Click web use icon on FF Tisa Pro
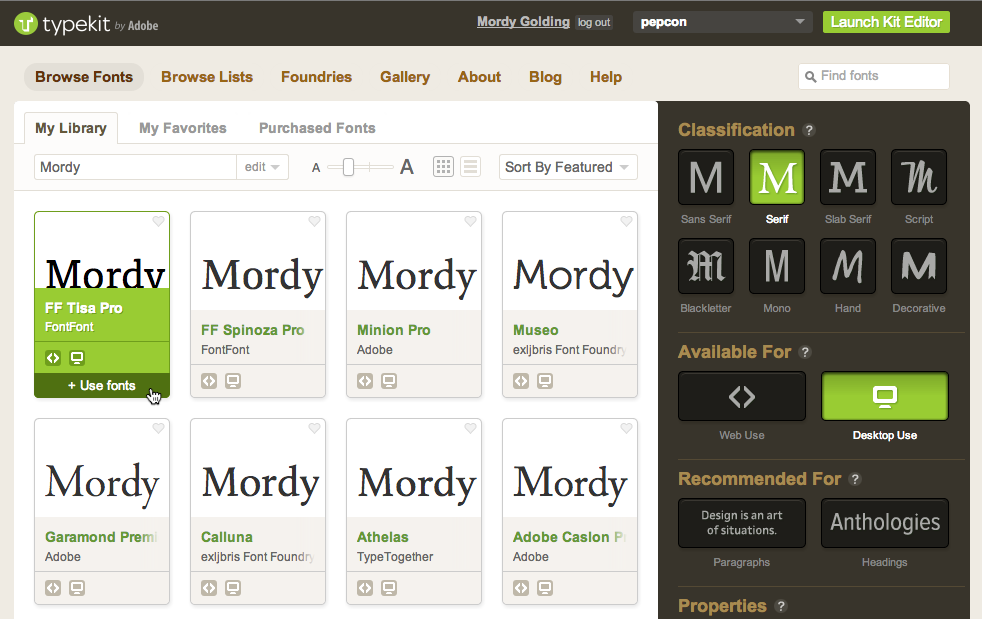 click(53, 358)
